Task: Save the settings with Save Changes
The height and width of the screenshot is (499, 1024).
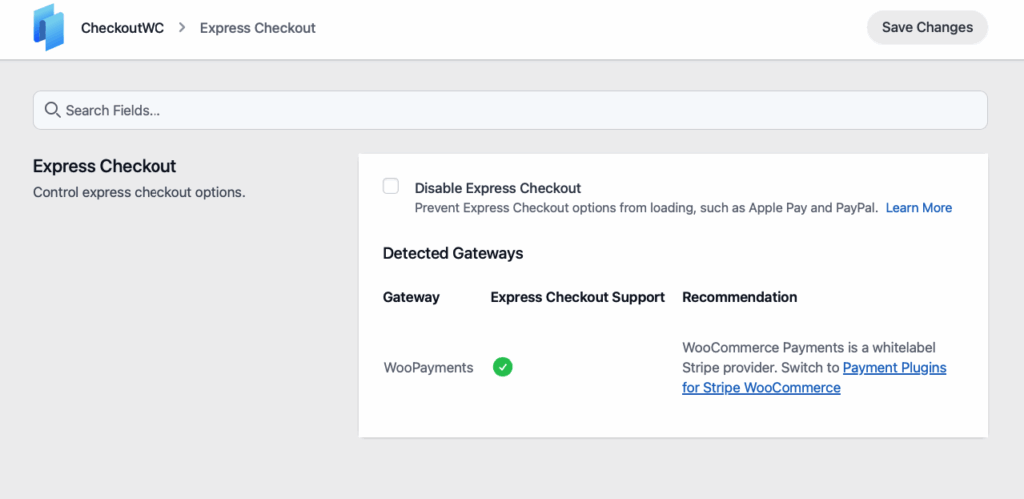Action: [x=927, y=27]
